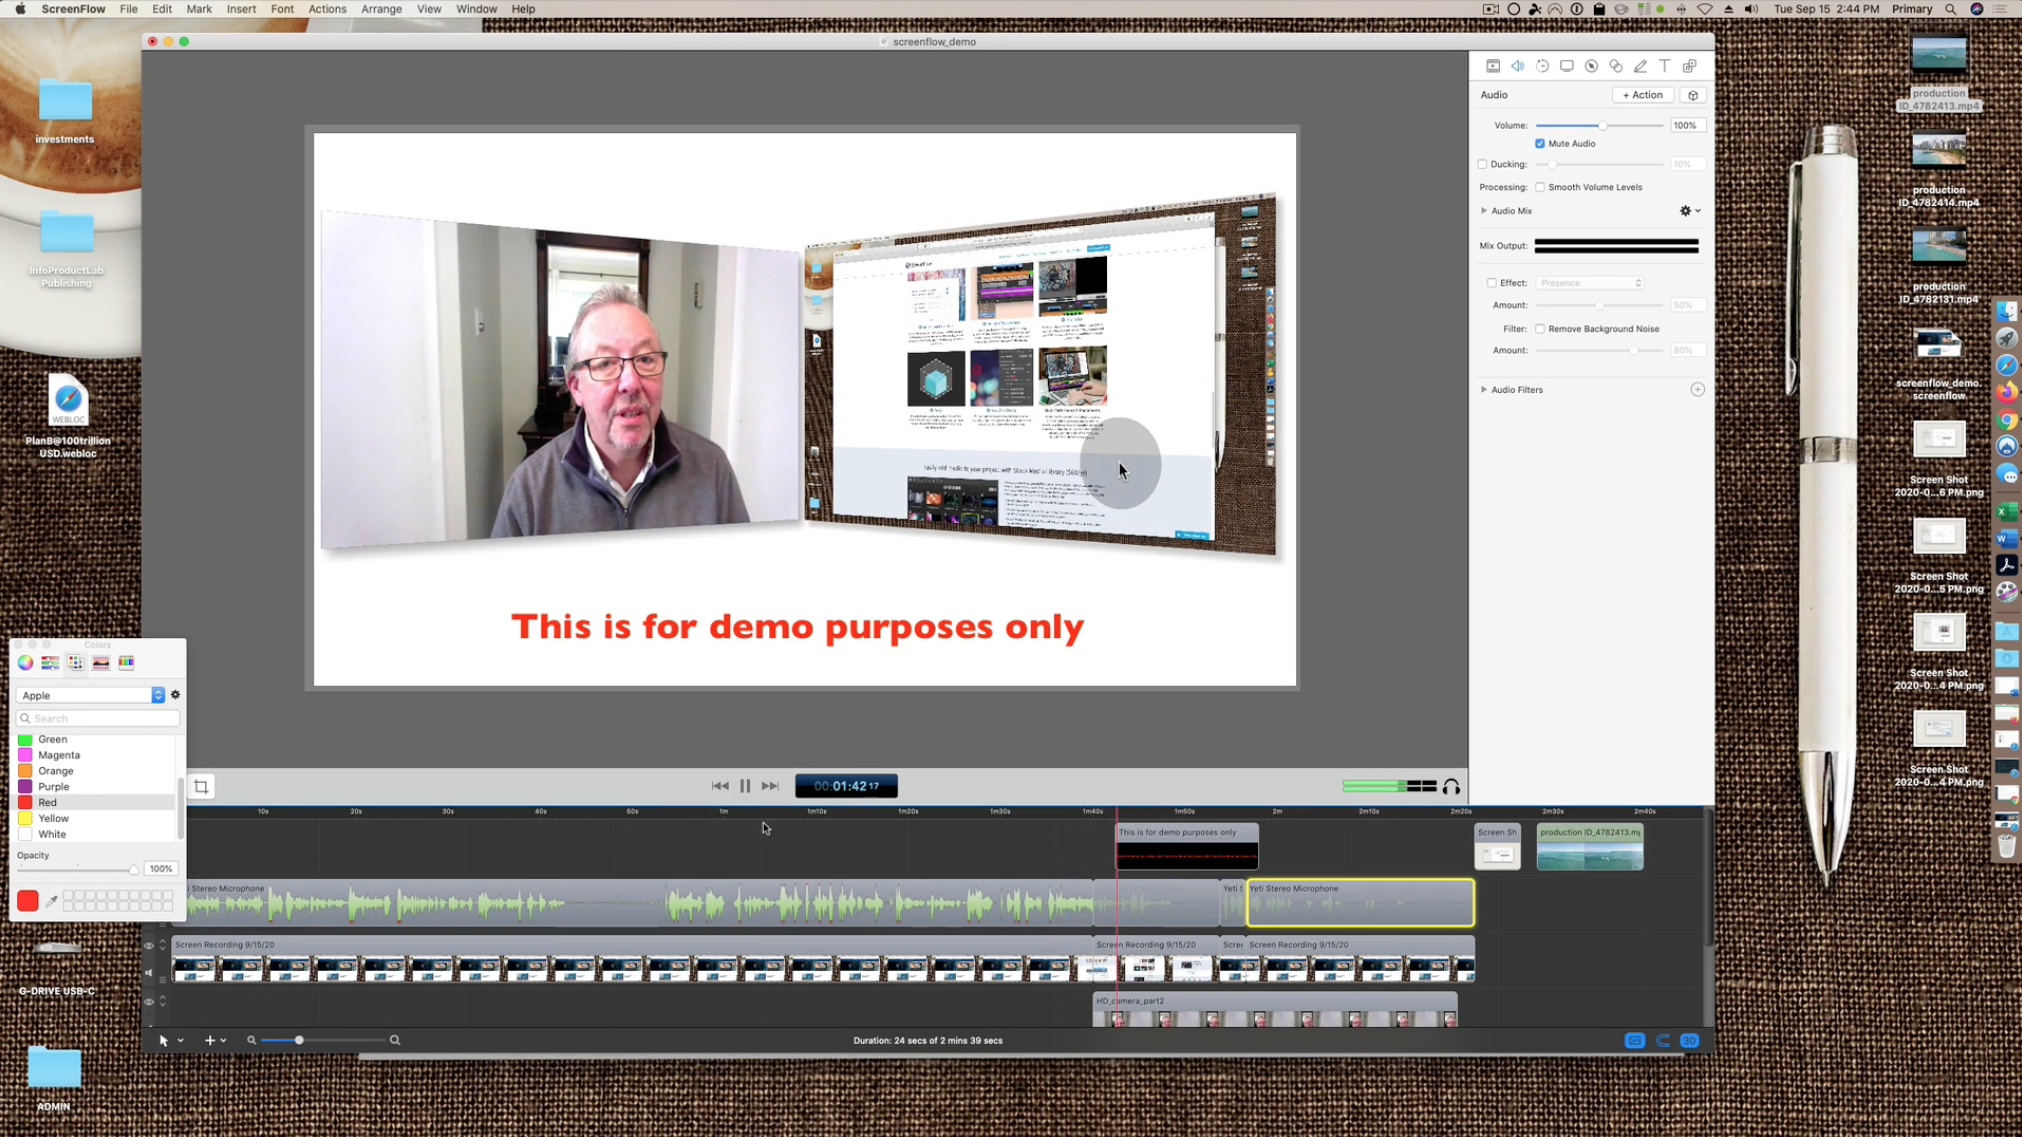Open the Apple palette dropdown
Image resolution: width=2022 pixels, height=1137 pixels.
[x=90, y=695]
